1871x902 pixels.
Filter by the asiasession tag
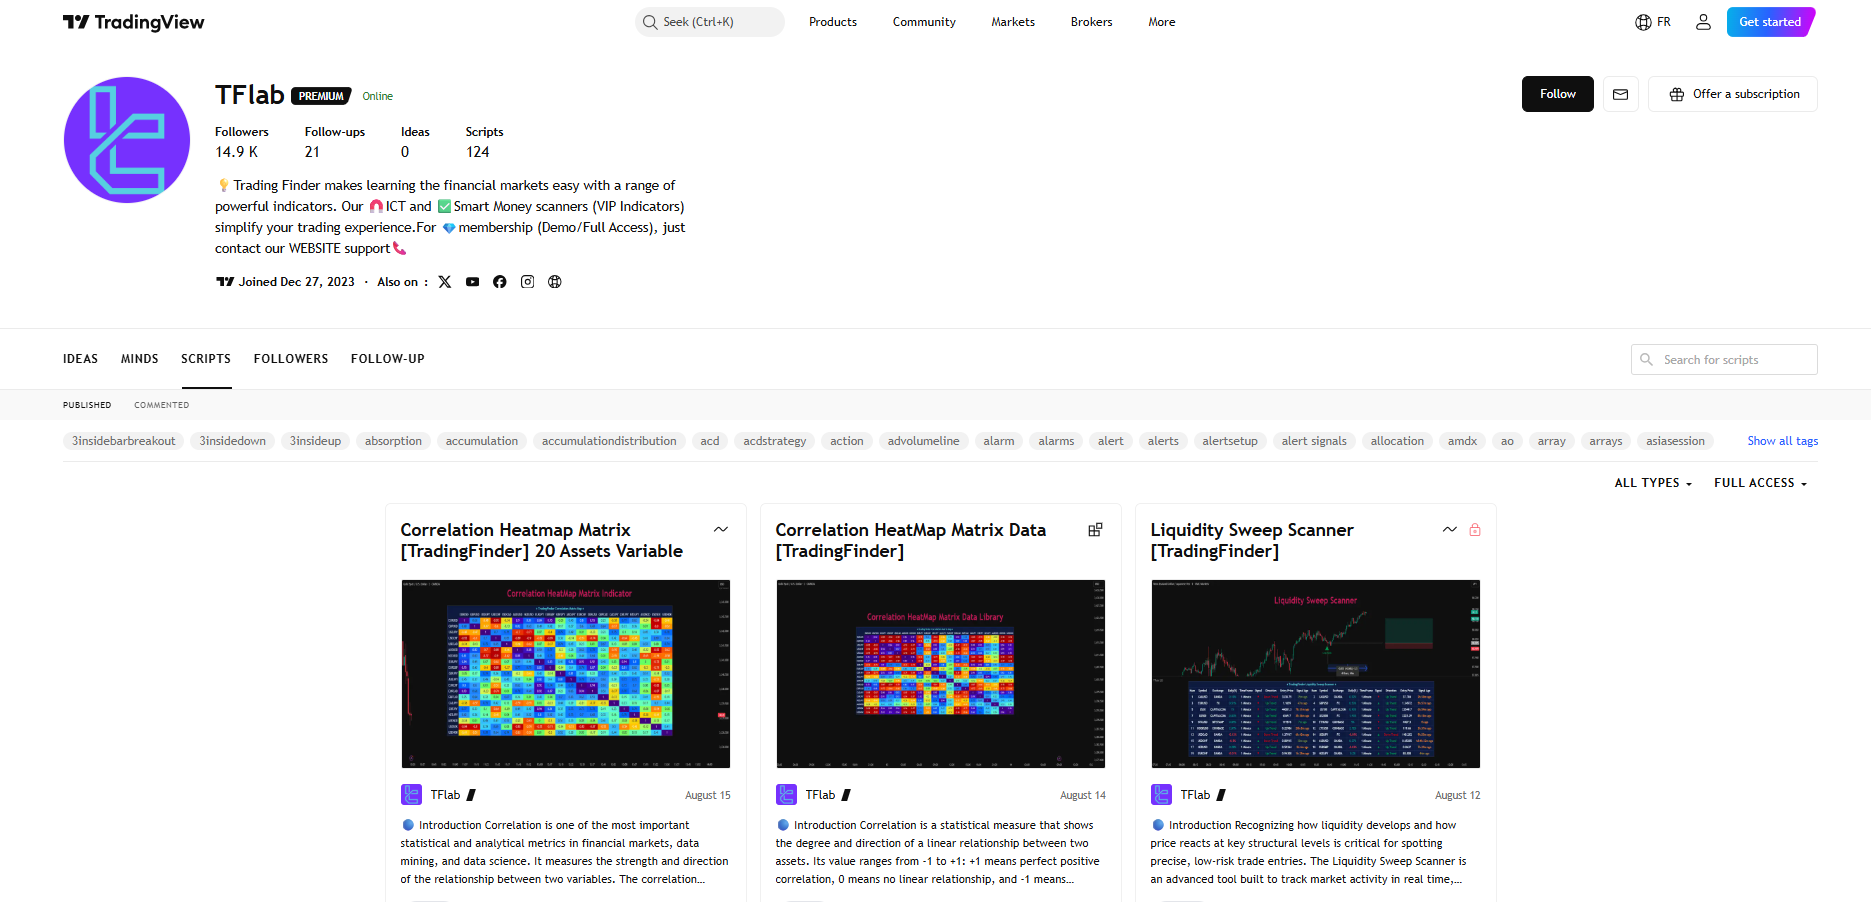(1676, 441)
